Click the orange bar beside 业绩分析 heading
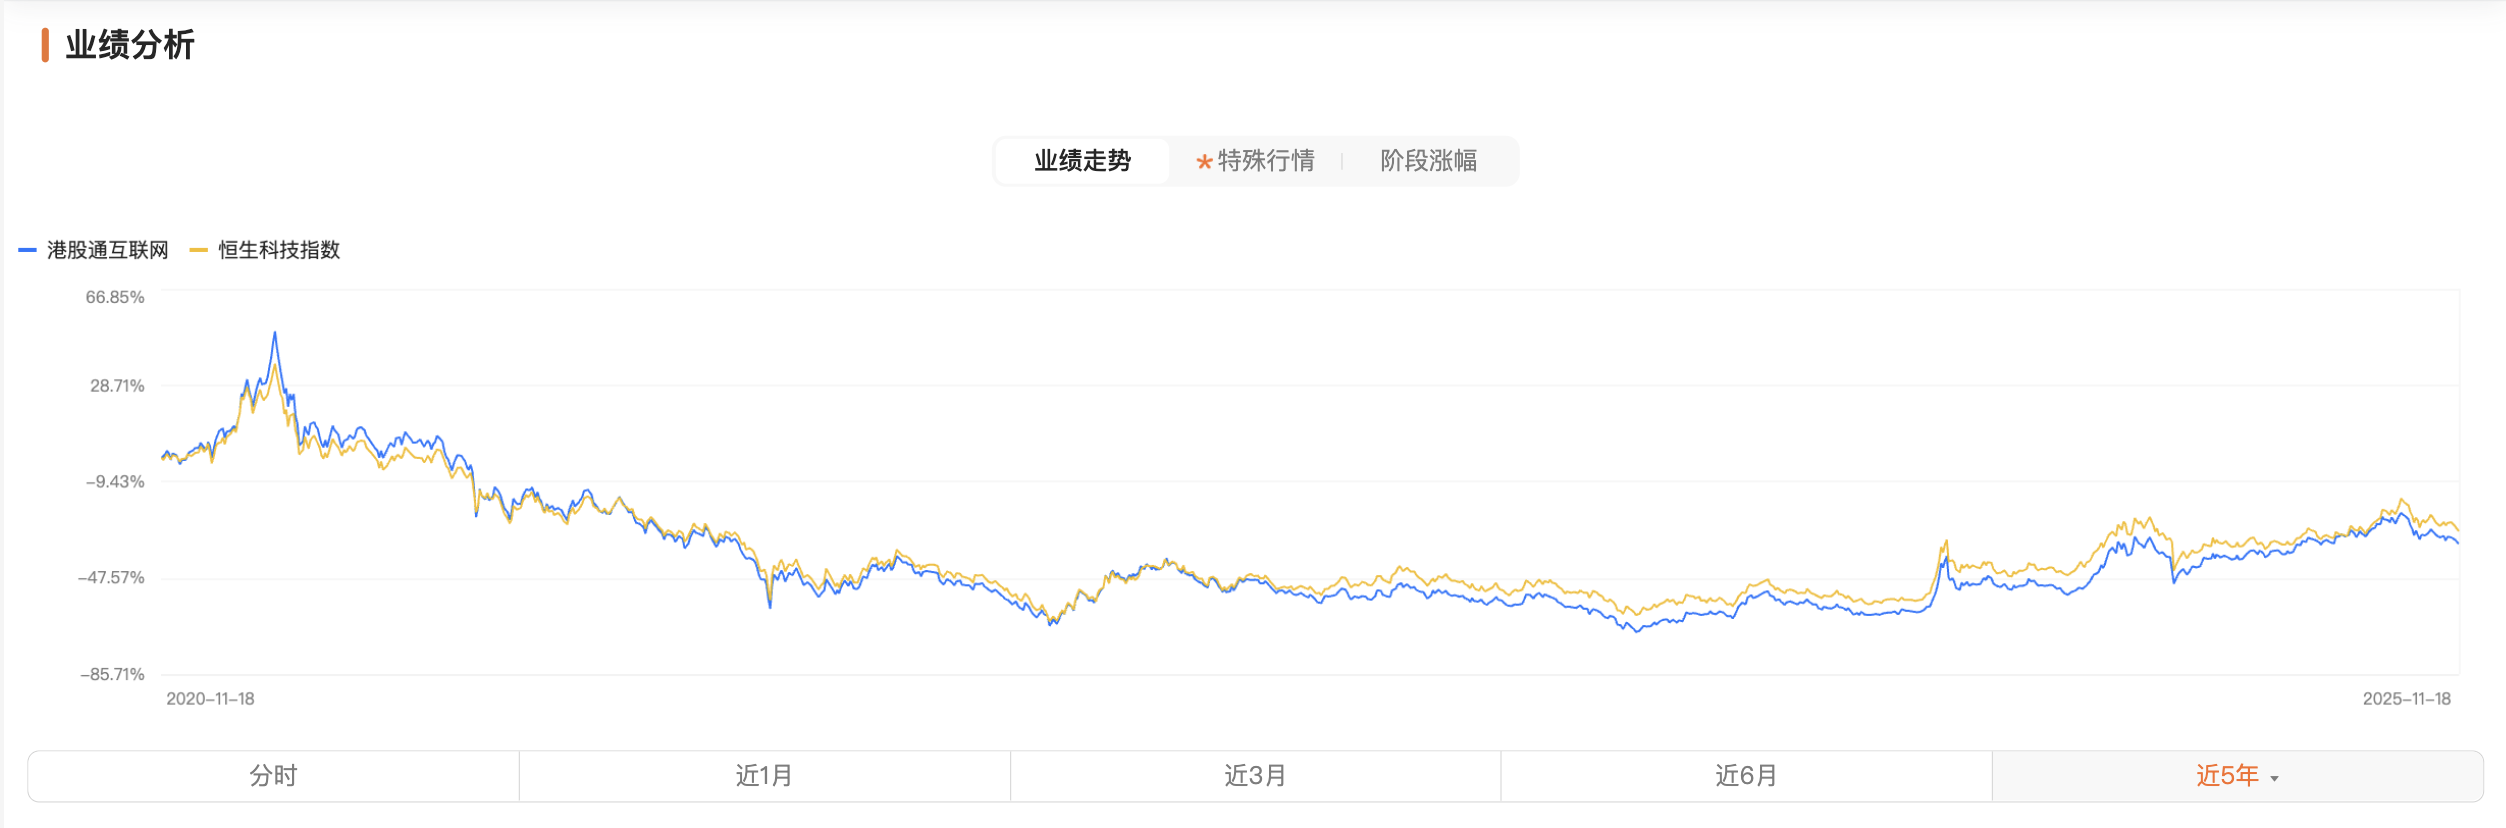Screen dimensions: 2506x828 pyautogui.click(x=45, y=45)
